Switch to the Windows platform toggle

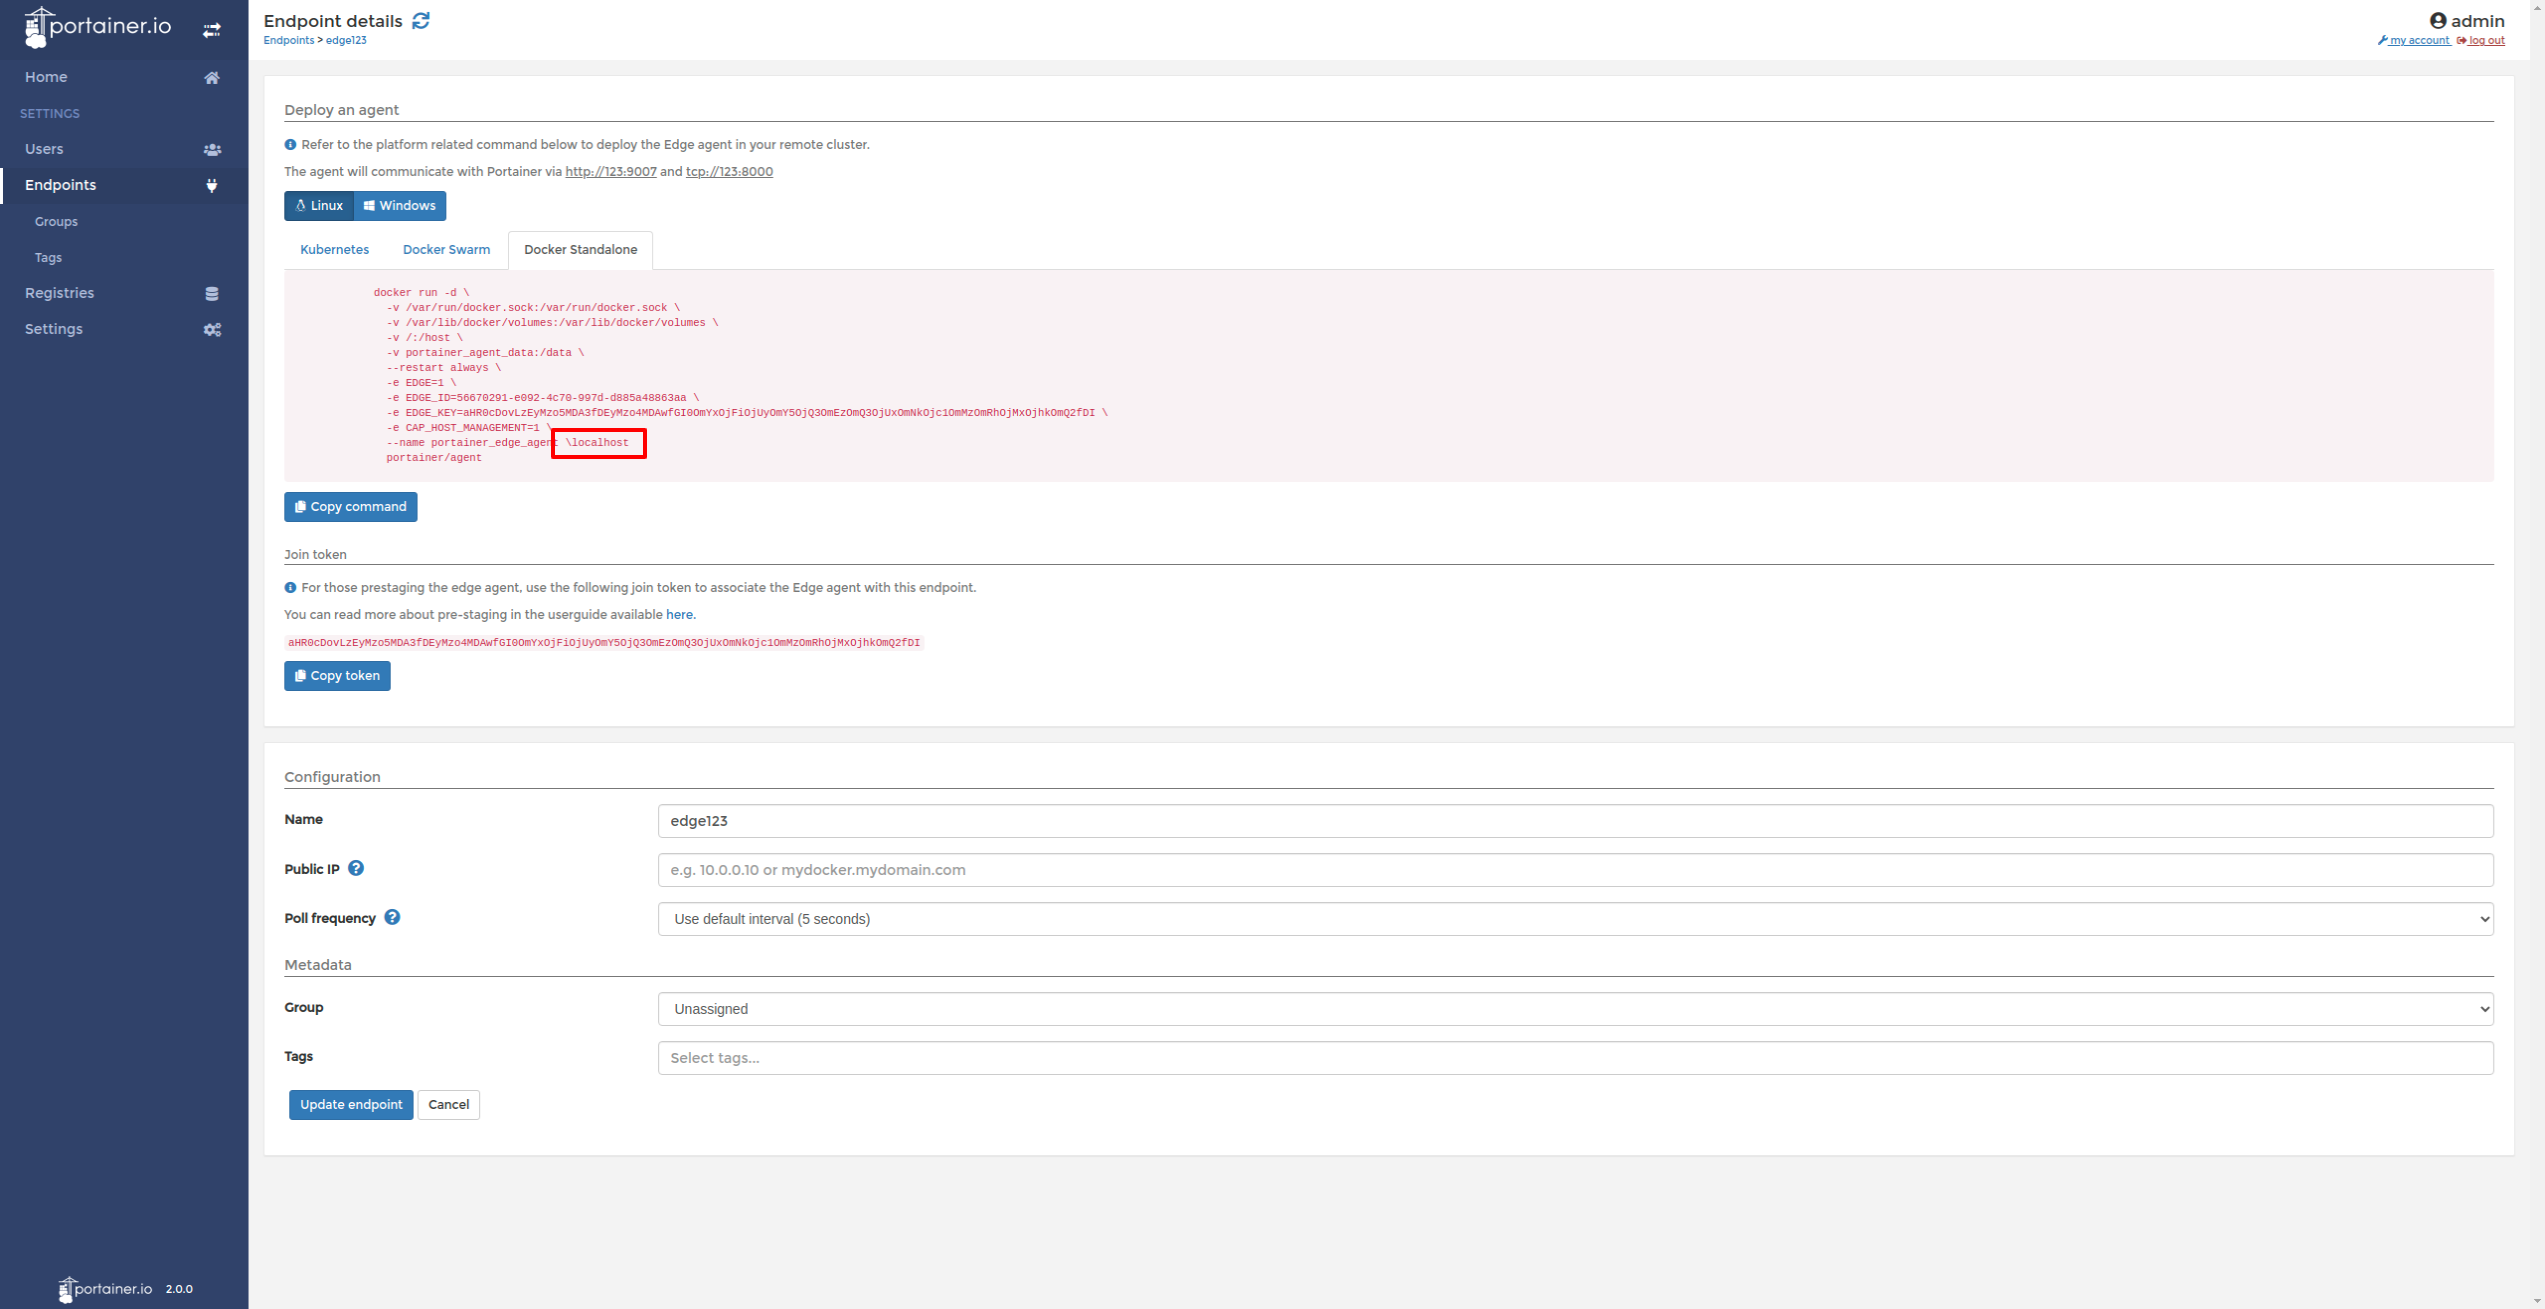coord(400,205)
